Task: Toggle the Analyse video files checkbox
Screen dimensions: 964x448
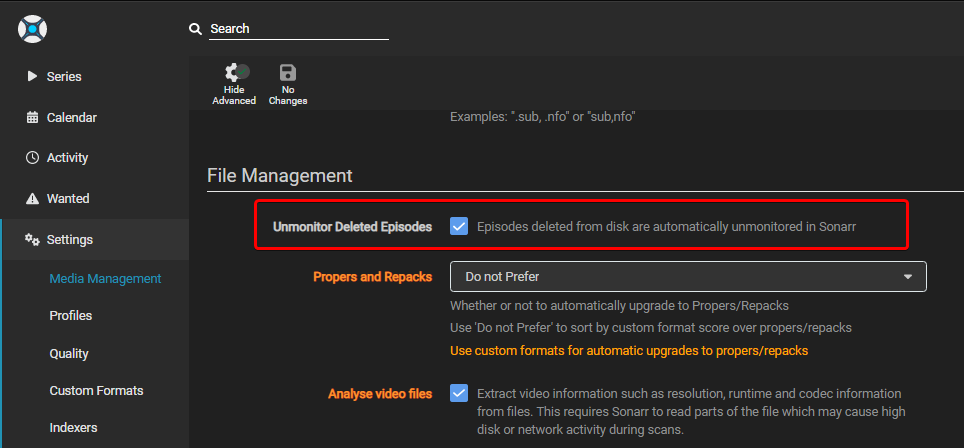Action: [x=459, y=393]
